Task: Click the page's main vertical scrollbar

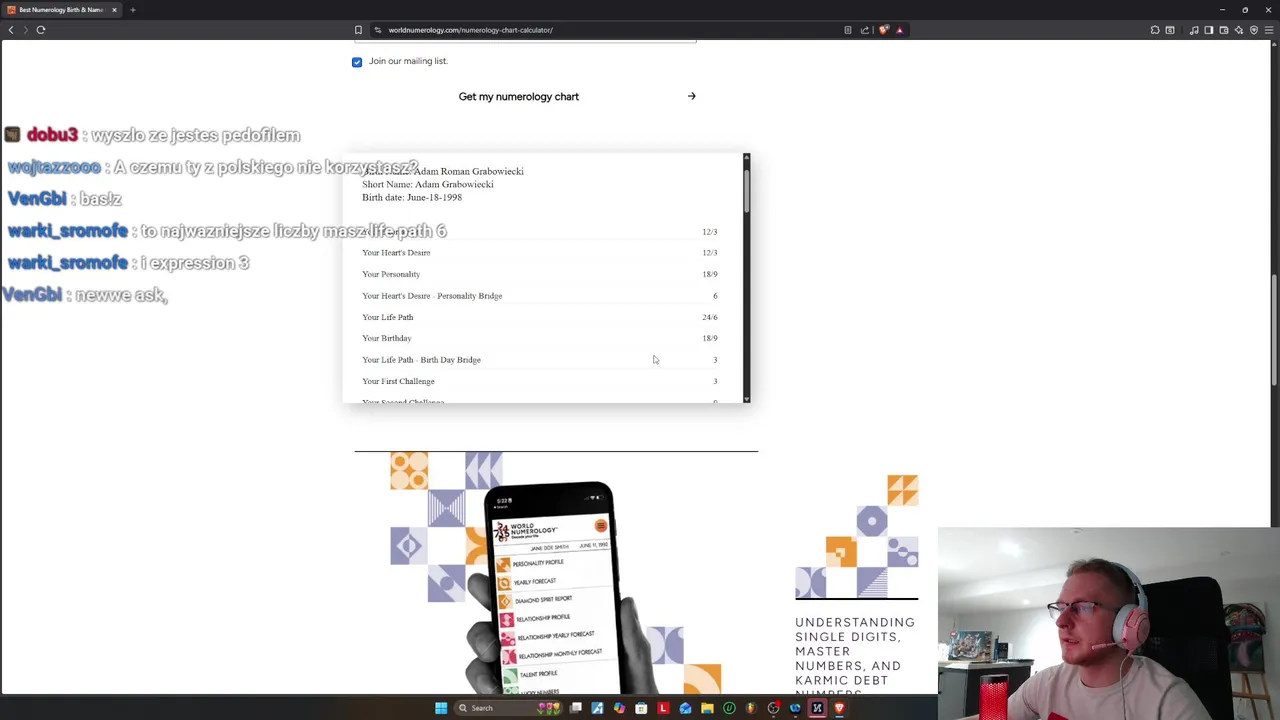Action: click(x=1274, y=330)
